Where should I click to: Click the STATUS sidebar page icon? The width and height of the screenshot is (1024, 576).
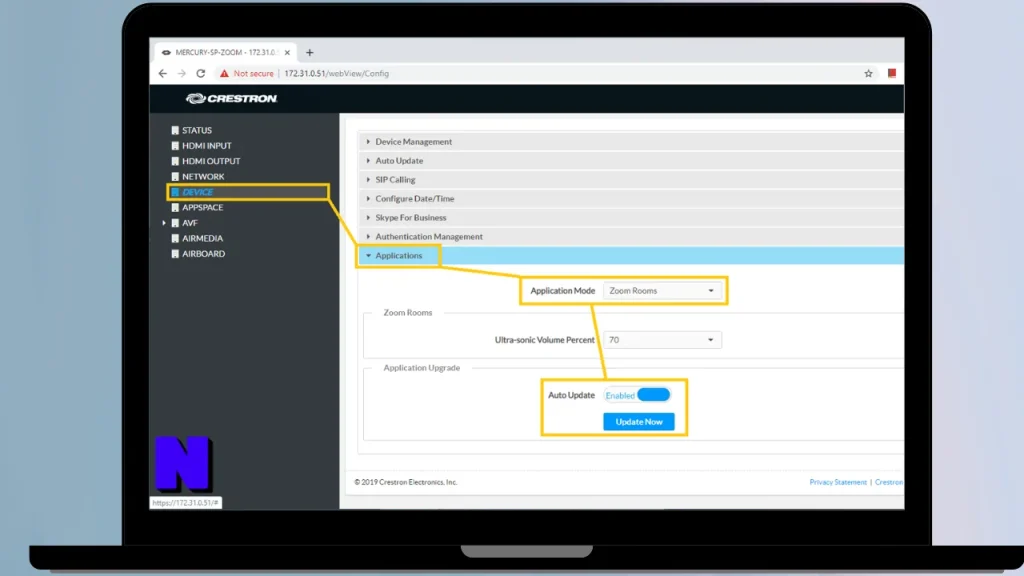(175, 130)
